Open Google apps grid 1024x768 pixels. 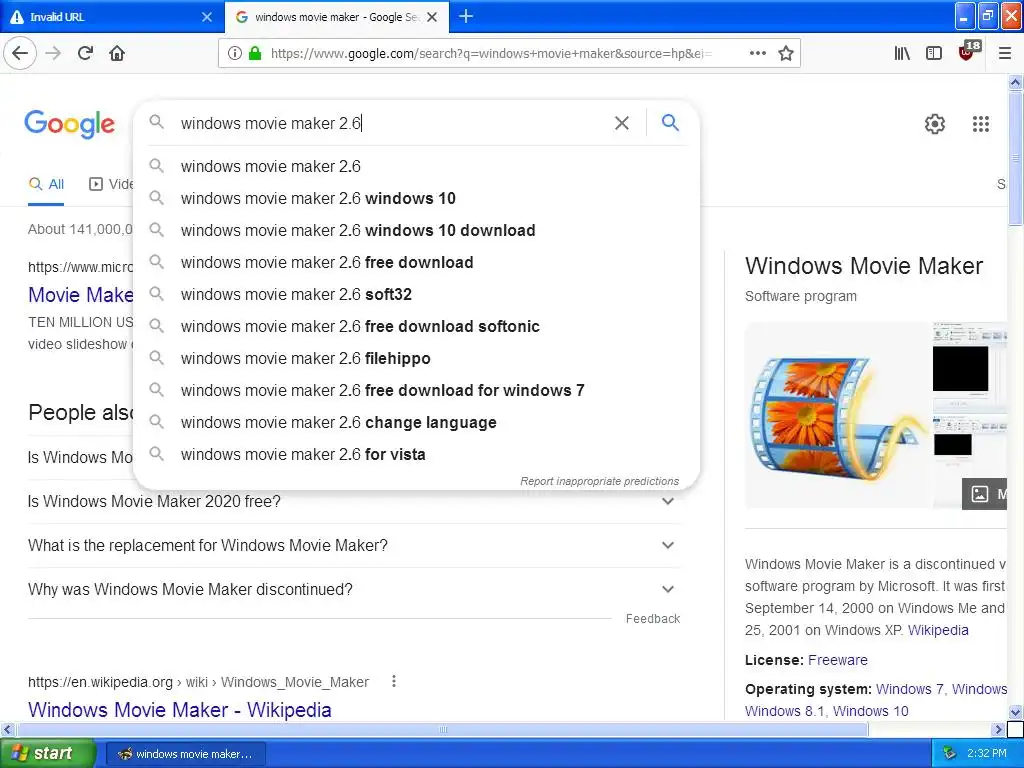coord(980,123)
